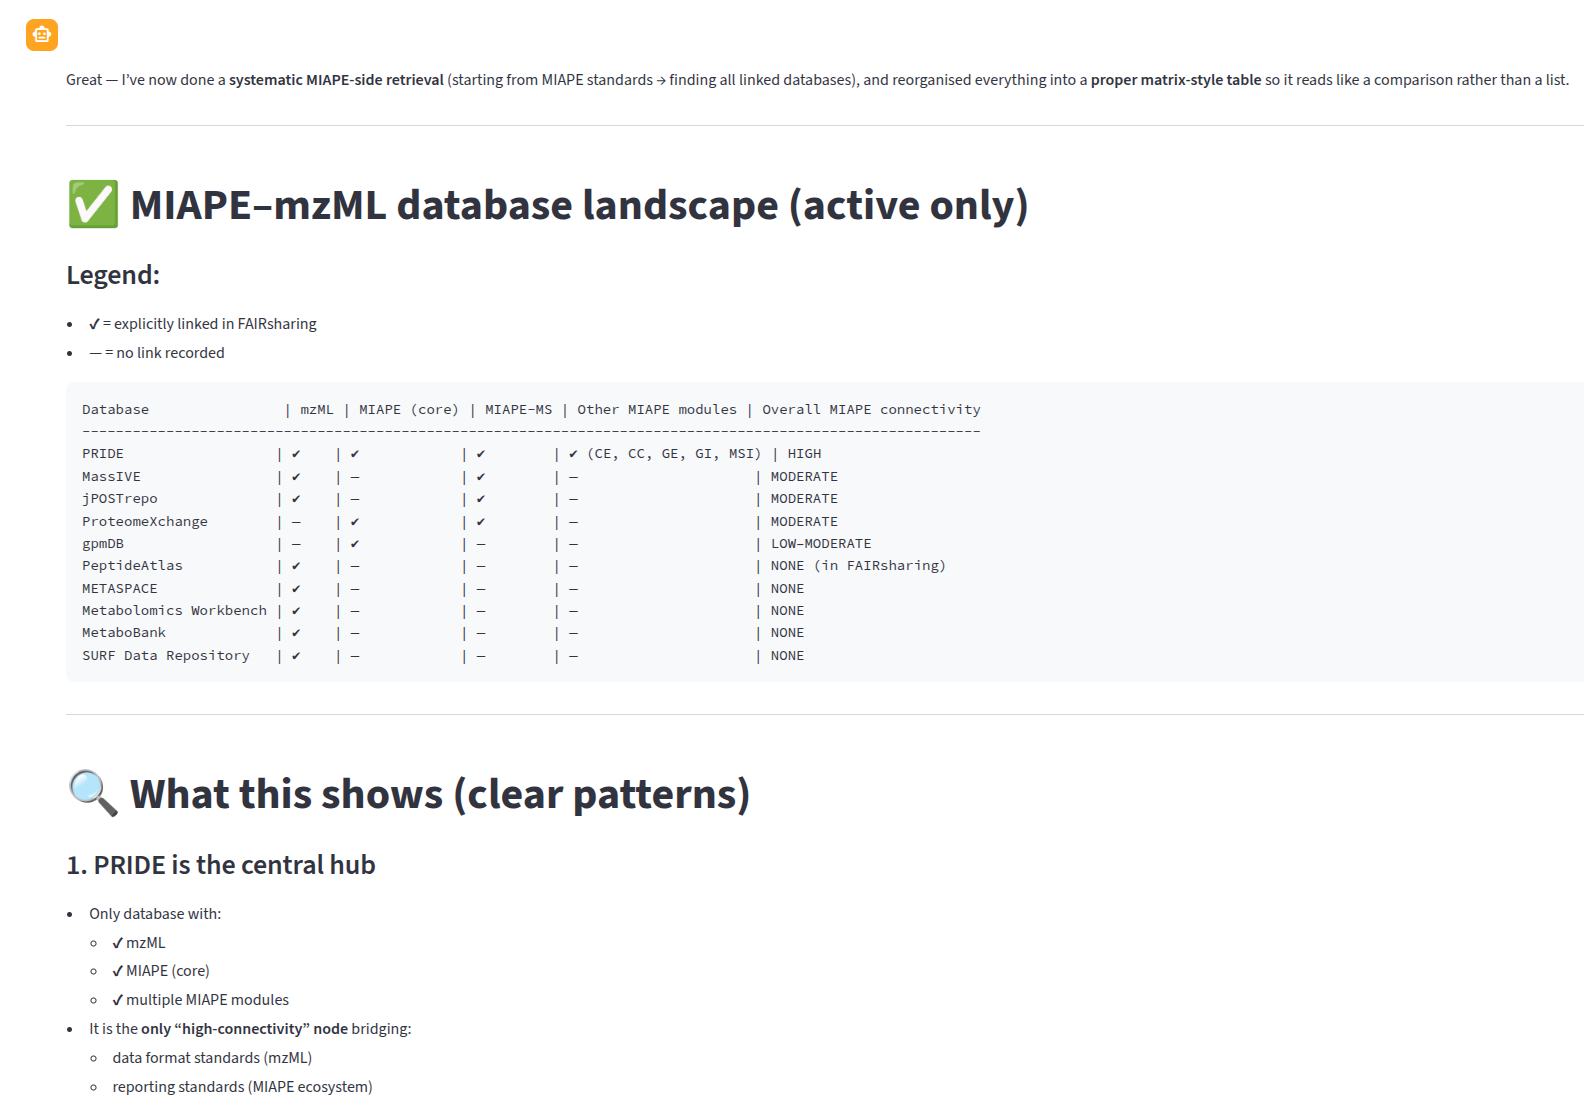The width and height of the screenshot is (1584, 1108).
Task: Click 'proper matrix-style table' bold text in intro
Action: [x=1176, y=80]
